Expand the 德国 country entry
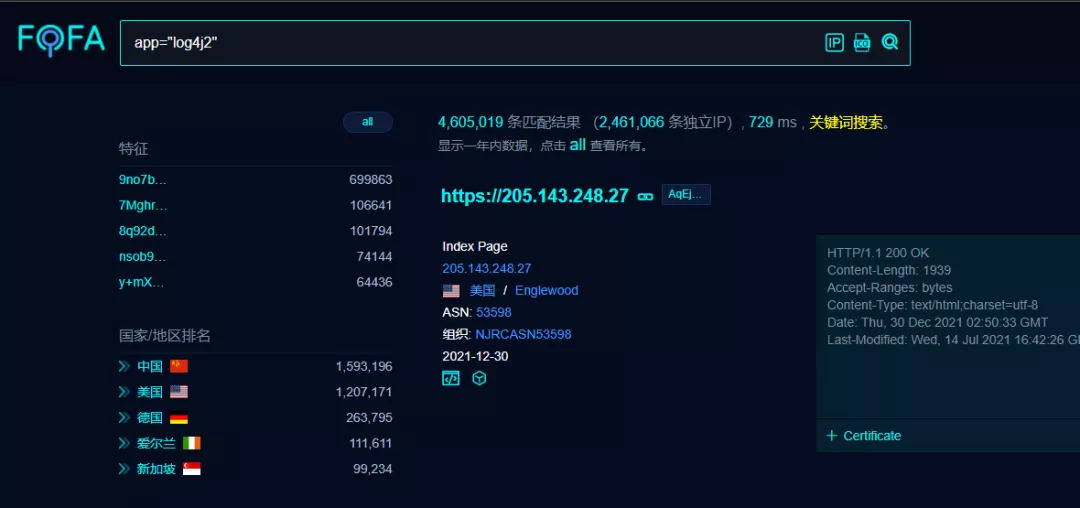Viewport: 1080px width, 508px height. tap(125, 418)
